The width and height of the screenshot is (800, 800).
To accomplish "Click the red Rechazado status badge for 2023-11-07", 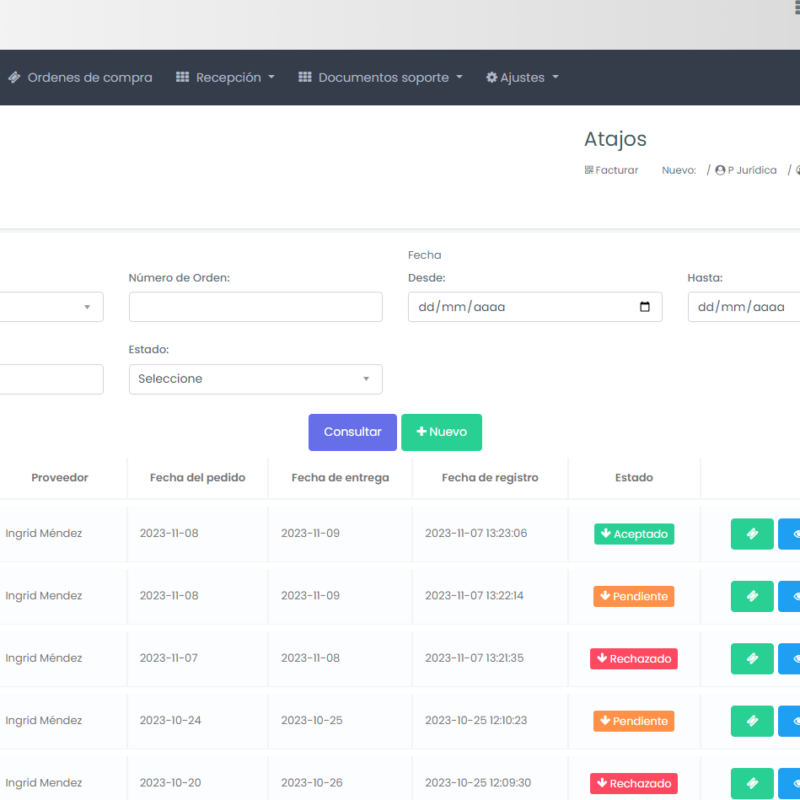I will pyautogui.click(x=633, y=659).
